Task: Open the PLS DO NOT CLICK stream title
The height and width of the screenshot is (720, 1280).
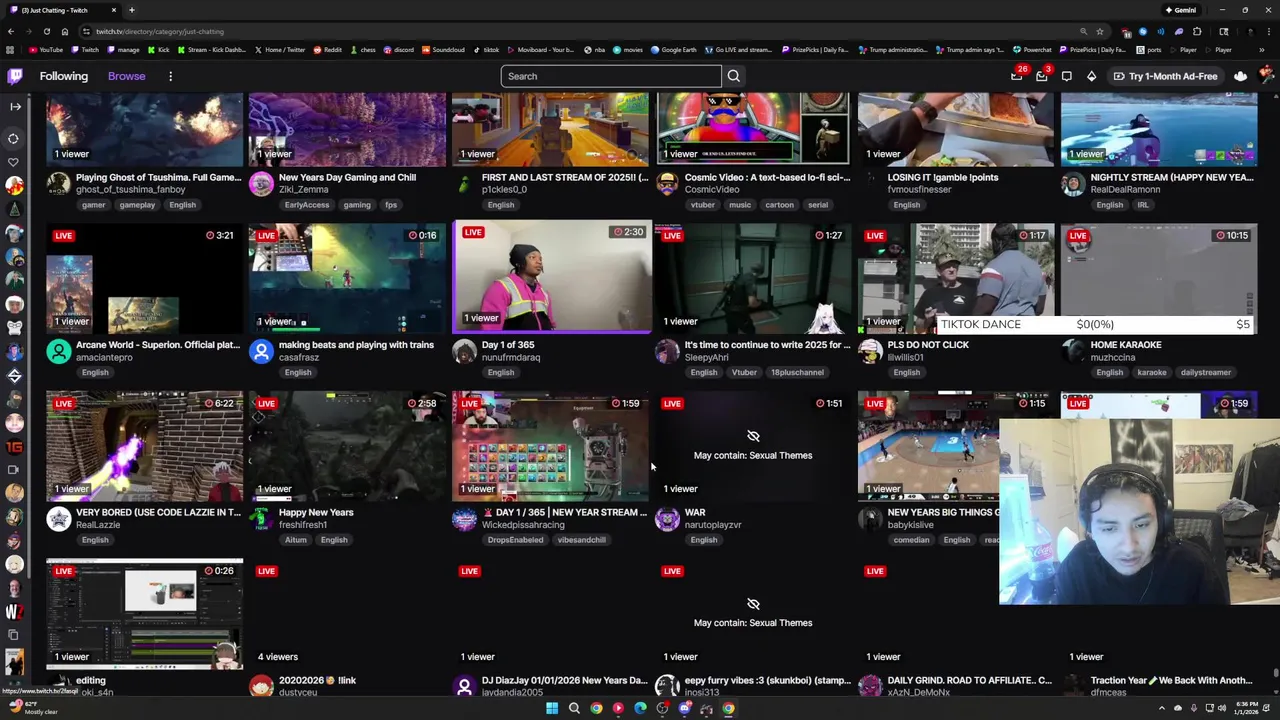Action: click(x=928, y=345)
